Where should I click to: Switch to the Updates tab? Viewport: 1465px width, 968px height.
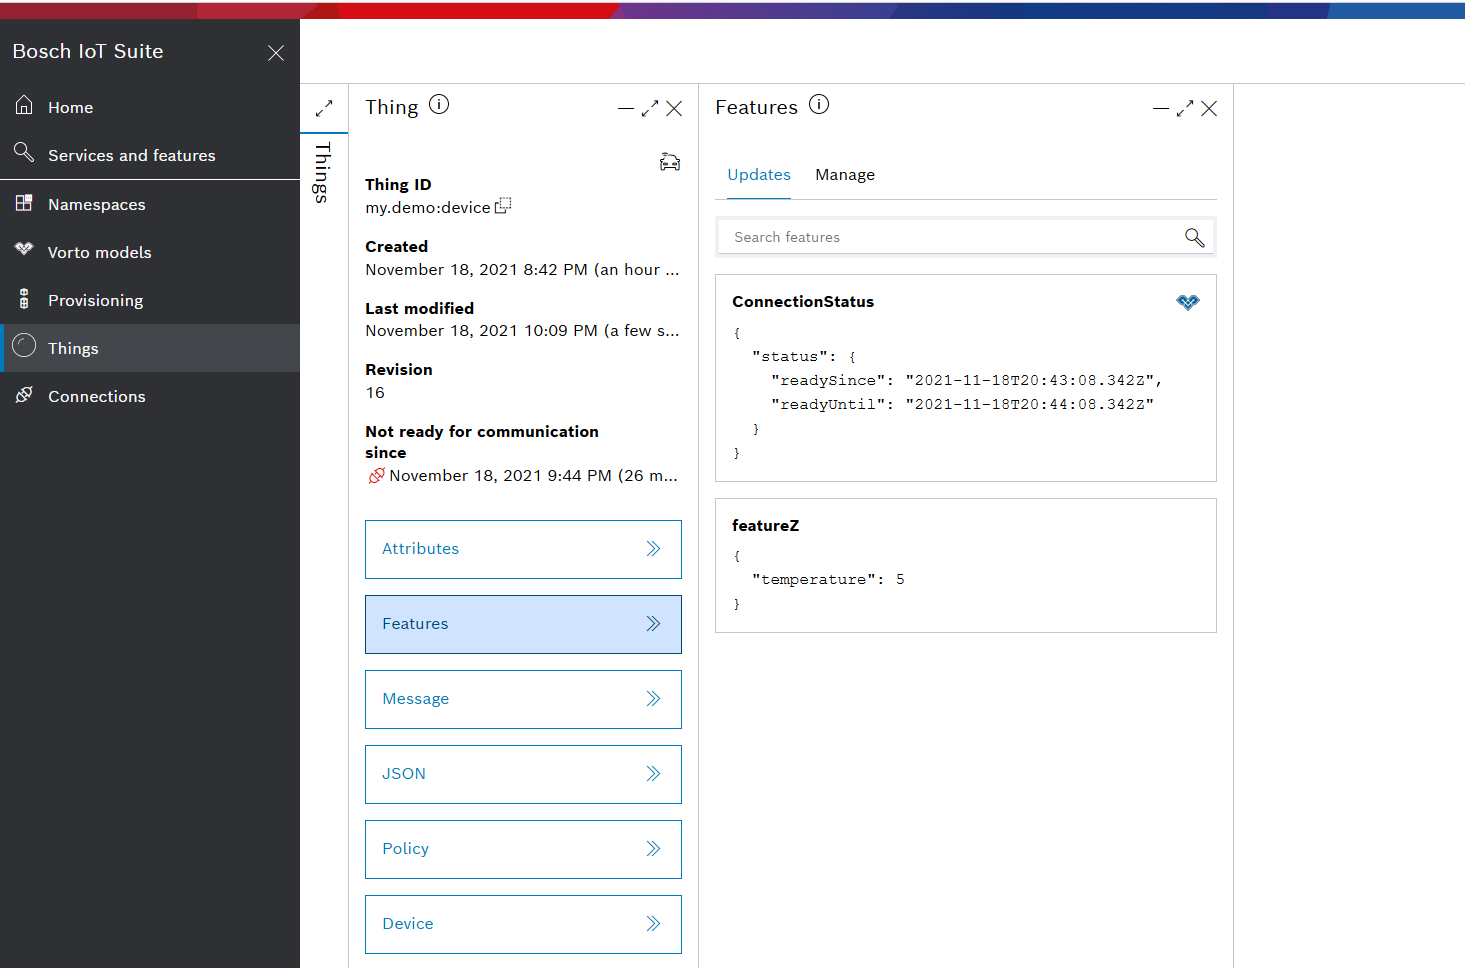tap(759, 175)
